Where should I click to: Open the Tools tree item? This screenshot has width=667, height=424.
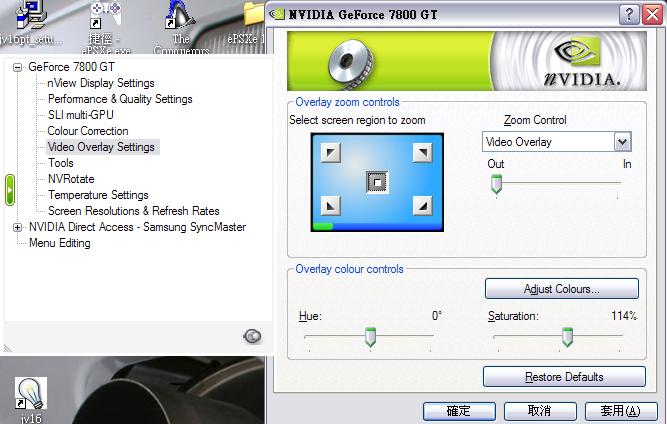pos(60,163)
